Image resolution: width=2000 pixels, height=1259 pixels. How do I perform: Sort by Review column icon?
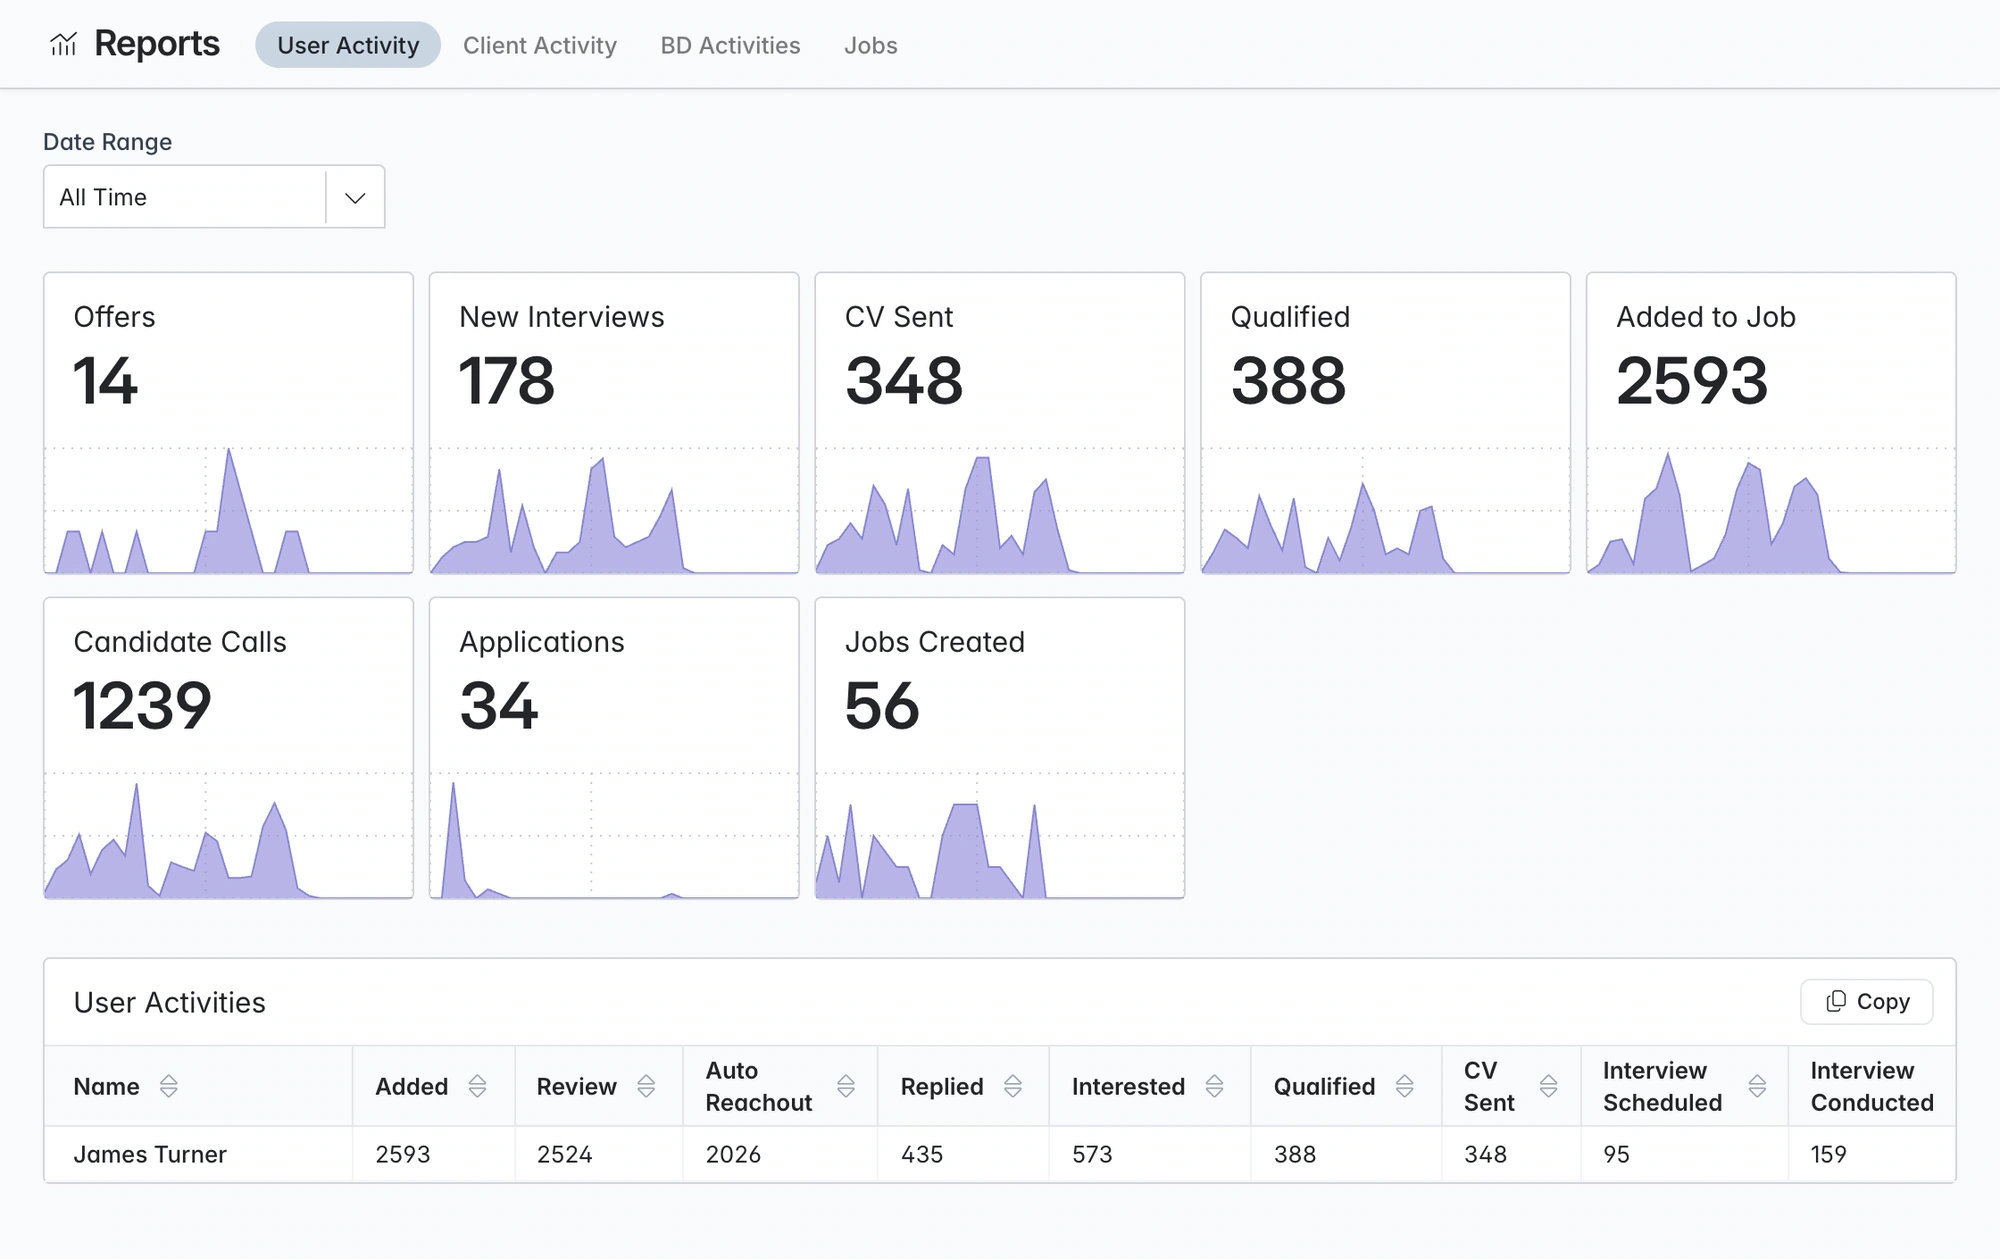click(646, 1086)
